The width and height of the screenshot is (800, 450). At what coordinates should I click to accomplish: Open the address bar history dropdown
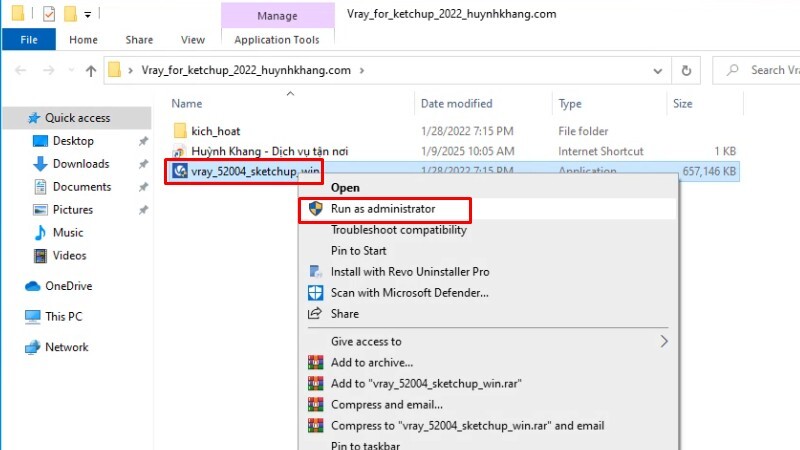658,70
